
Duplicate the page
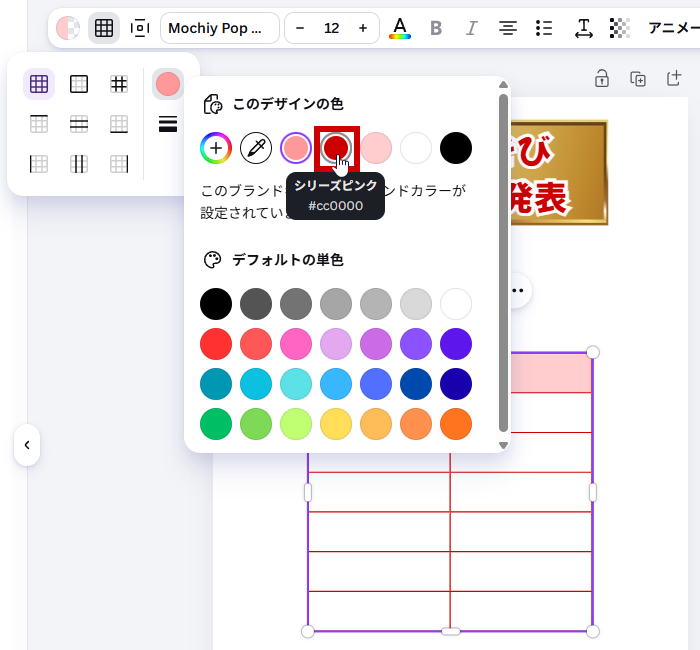pos(638,79)
